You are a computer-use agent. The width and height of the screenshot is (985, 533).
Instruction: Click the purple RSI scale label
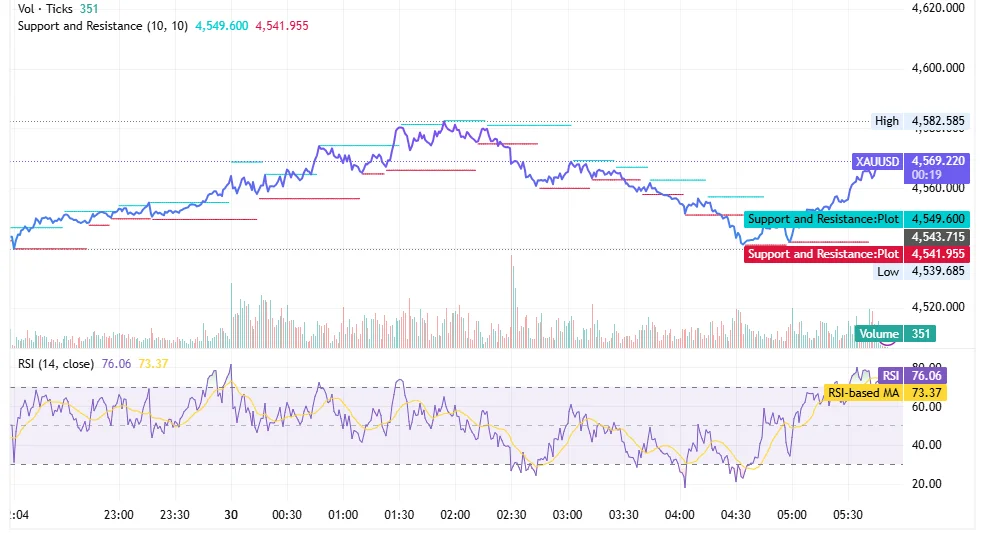[889, 375]
